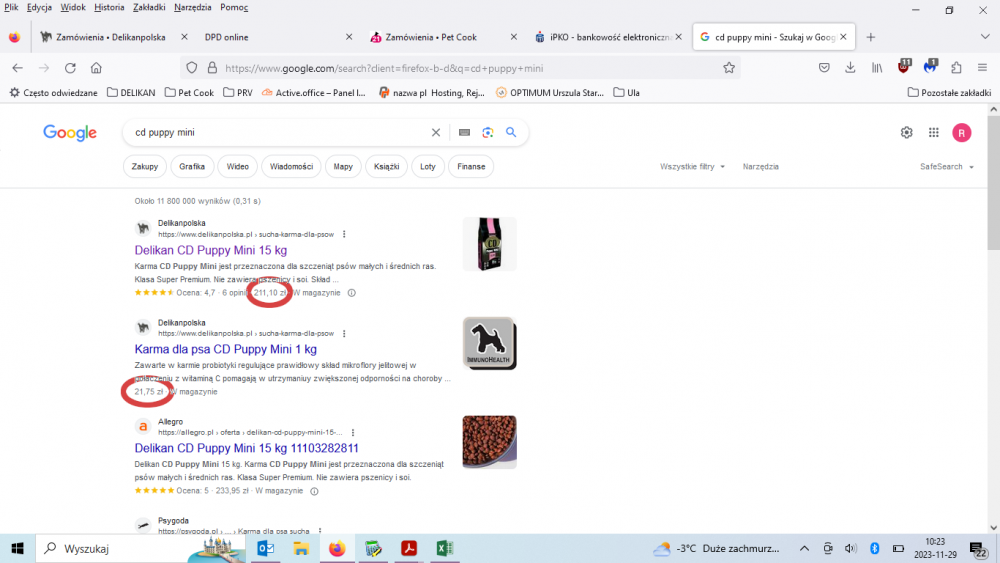Open the Firefox hamburger menu

pyautogui.click(x=982, y=68)
